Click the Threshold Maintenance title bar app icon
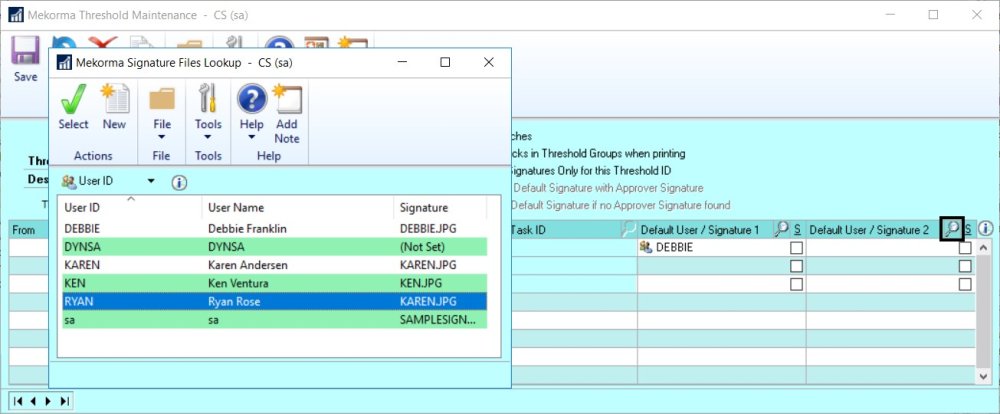The width and height of the screenshot is (1000, 414). pyautogui.click(x=16, y=15)
